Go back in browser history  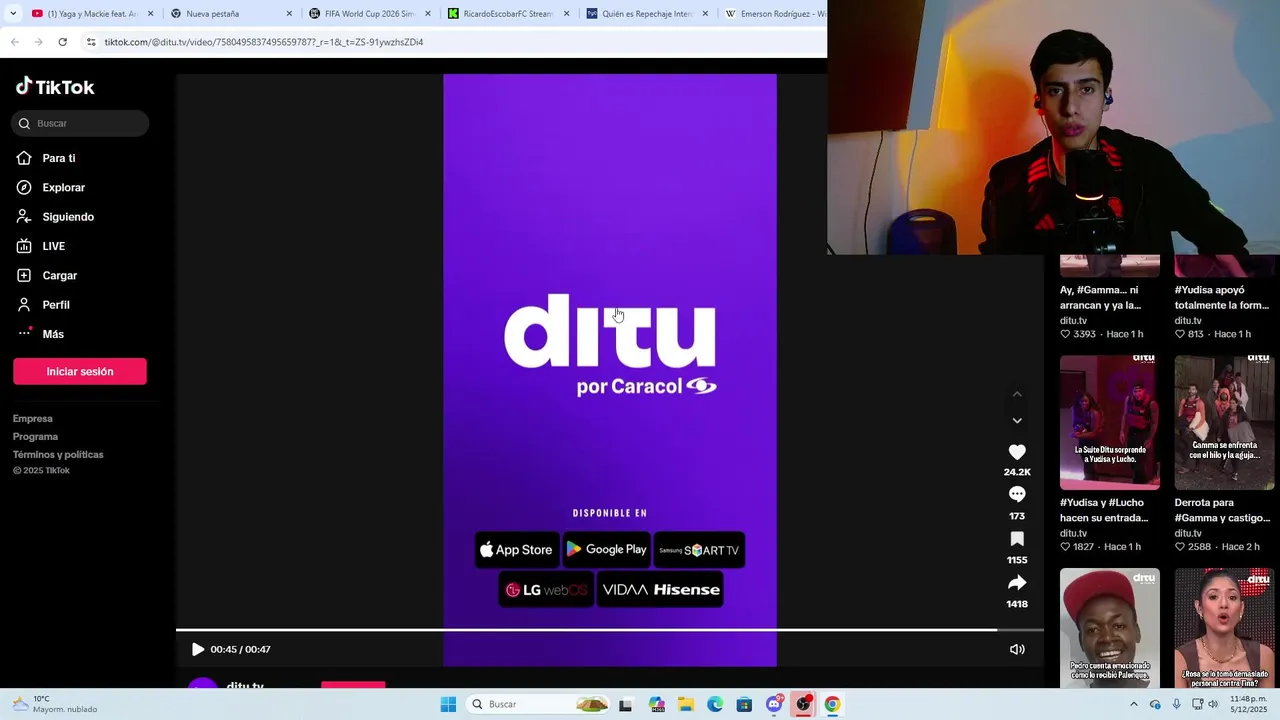pyautogui.click(x=15, y=42)
